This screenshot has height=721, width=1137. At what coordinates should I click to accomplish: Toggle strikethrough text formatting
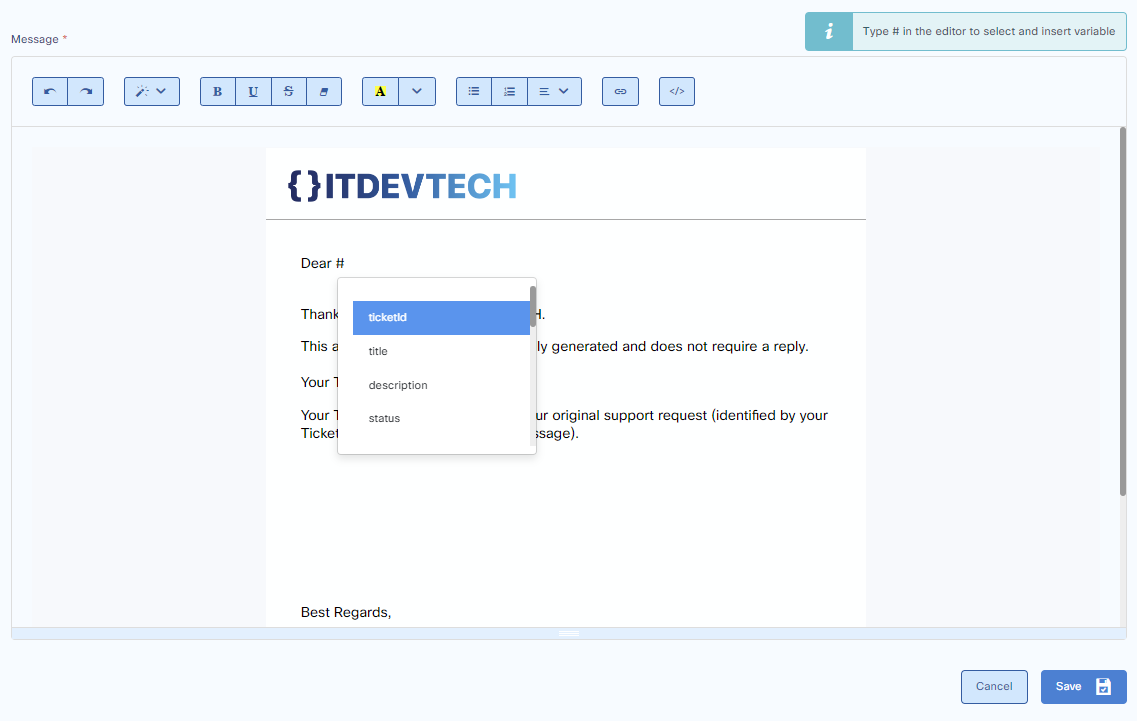289,91
